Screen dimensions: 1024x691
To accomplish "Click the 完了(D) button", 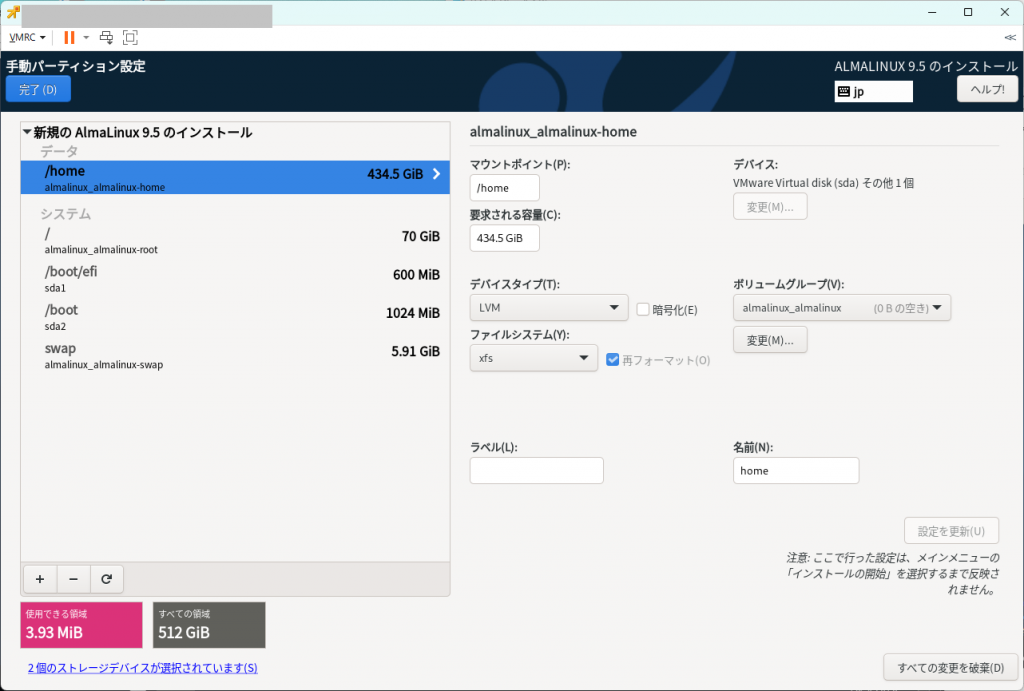I will coord(38,89).
